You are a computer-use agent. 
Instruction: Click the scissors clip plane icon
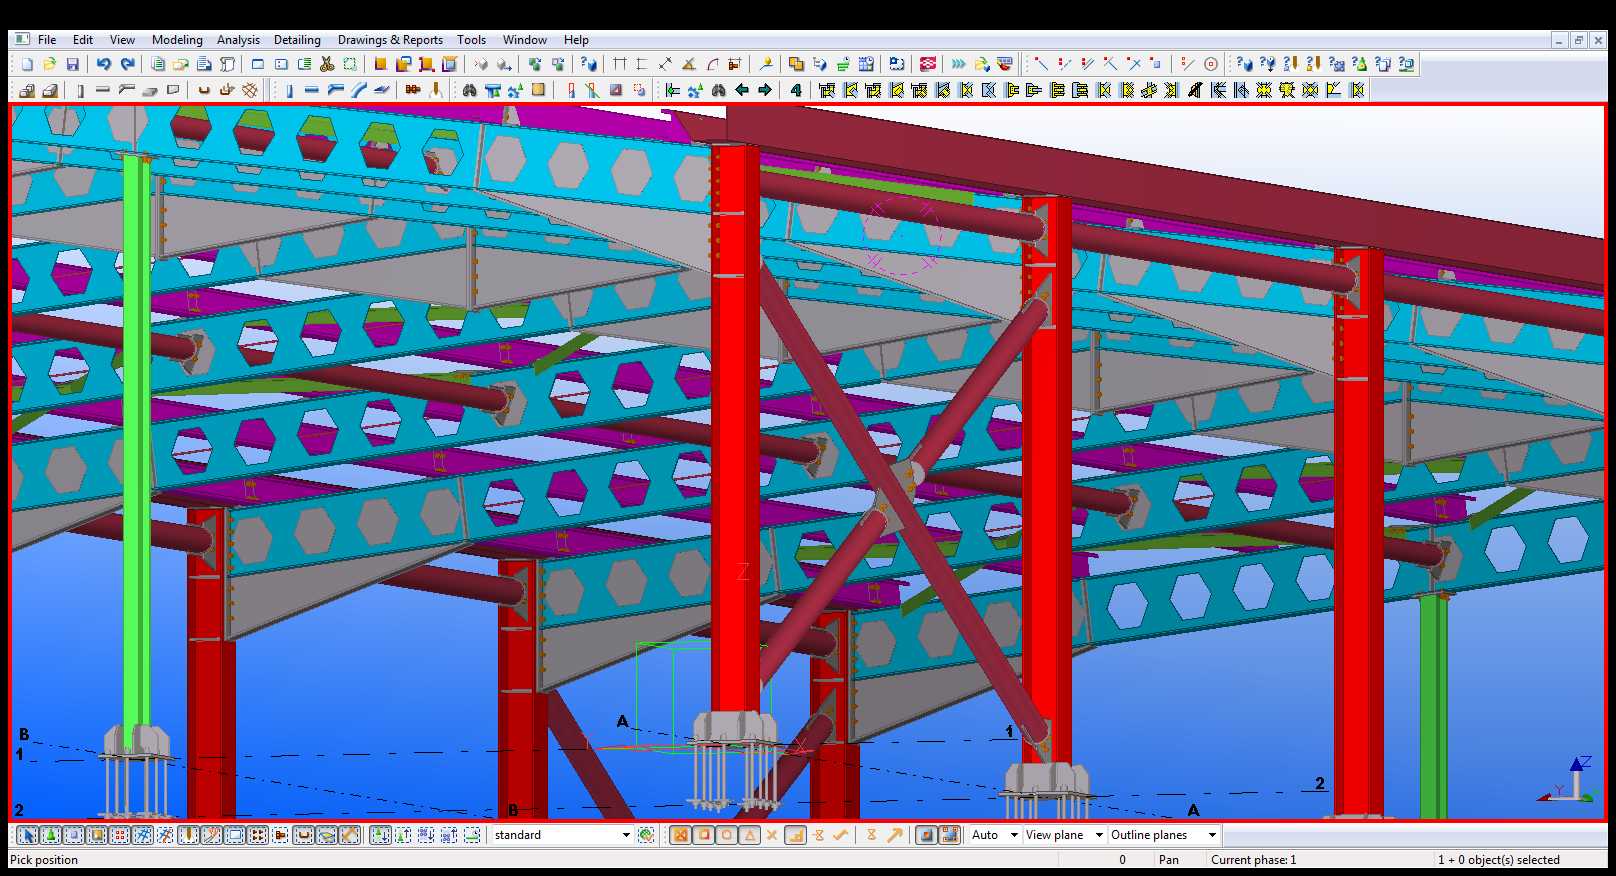click(x=327, y=64)
